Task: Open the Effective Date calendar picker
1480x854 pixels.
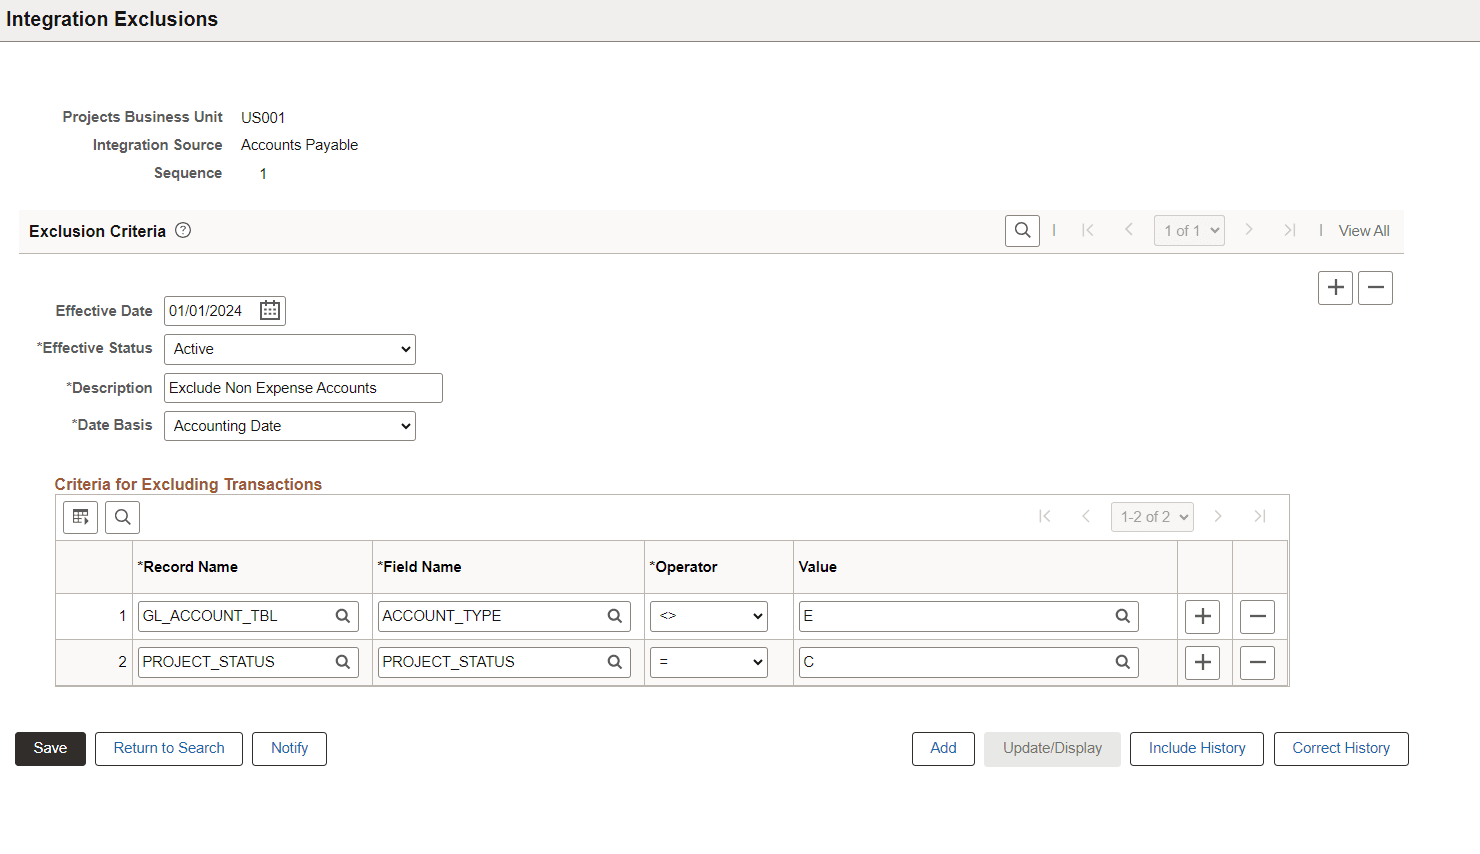Action: (x=270, y=311)
